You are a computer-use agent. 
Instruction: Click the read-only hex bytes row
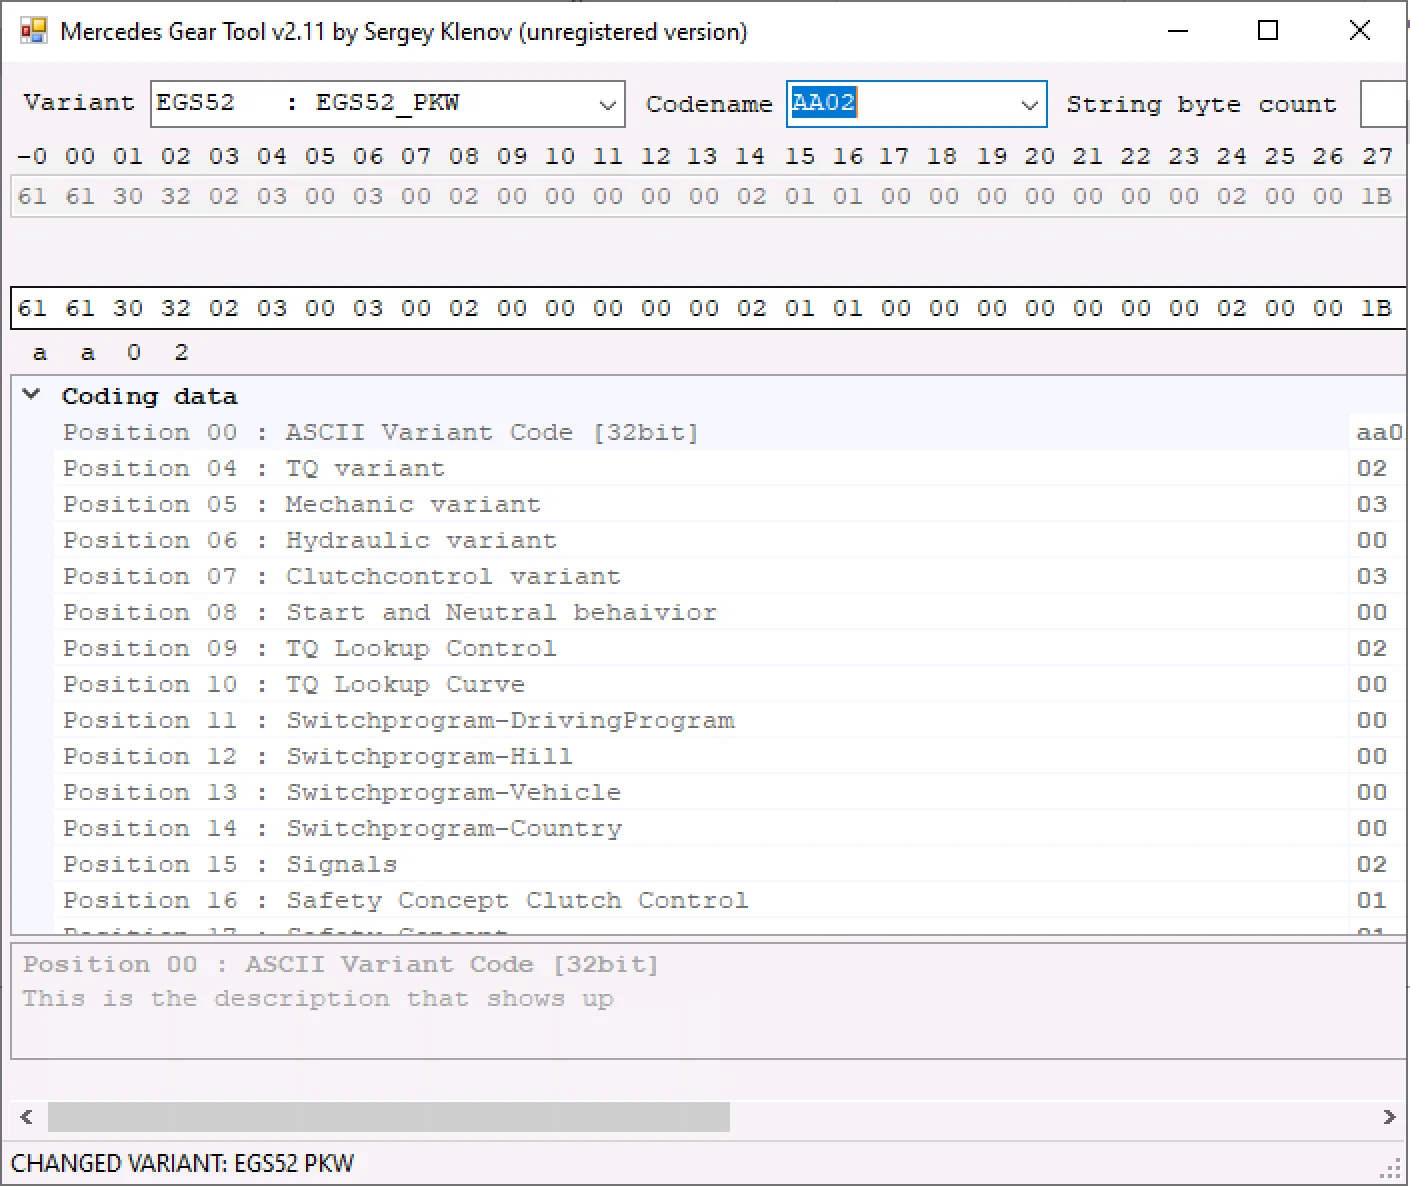[708, 196]
